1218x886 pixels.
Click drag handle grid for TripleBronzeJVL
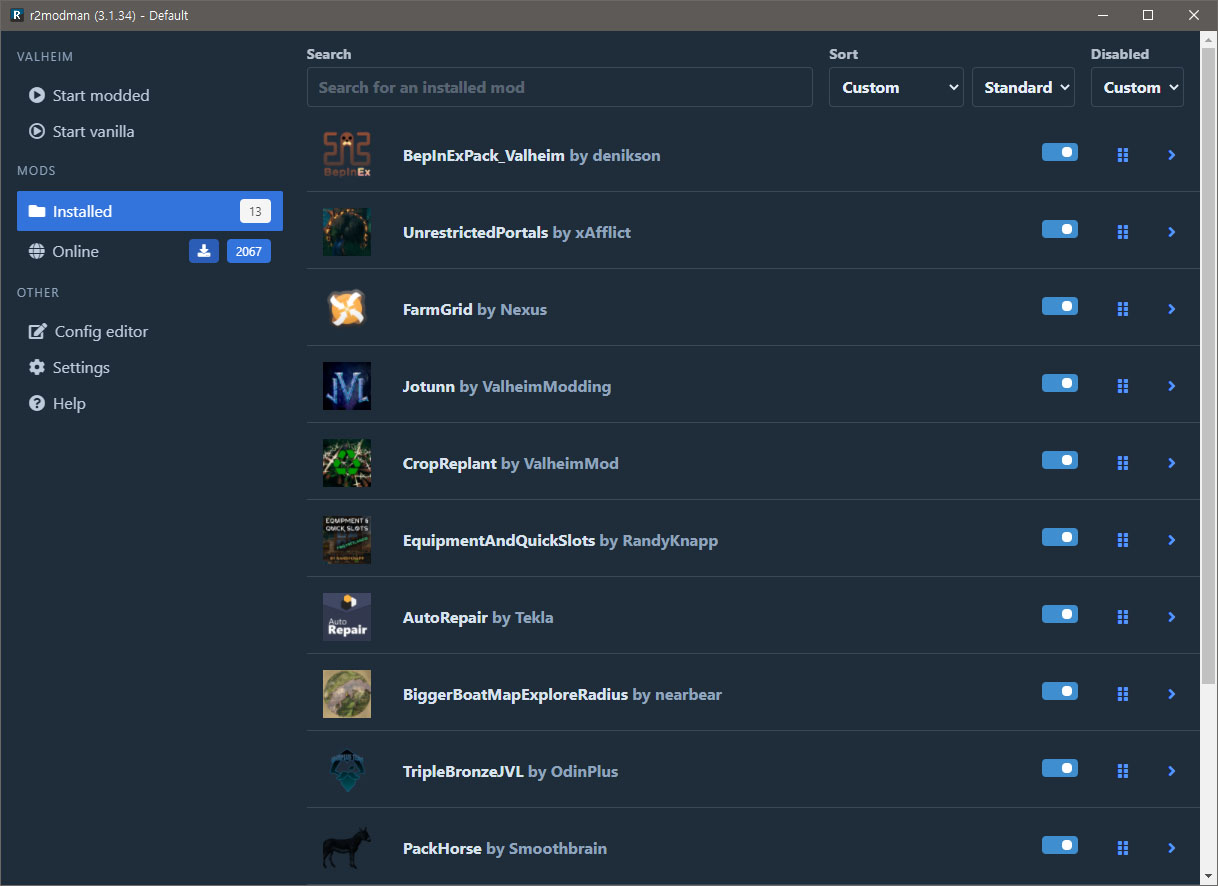click(1123, 771)
